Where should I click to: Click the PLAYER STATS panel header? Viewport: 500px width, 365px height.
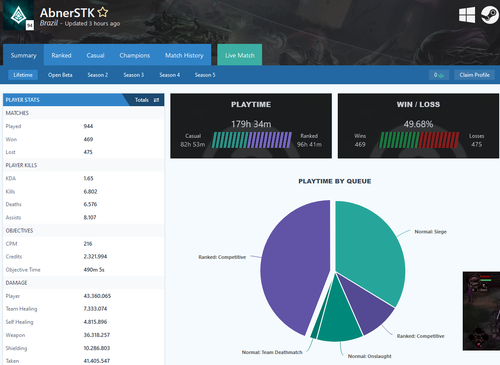(x=83, y=100)
